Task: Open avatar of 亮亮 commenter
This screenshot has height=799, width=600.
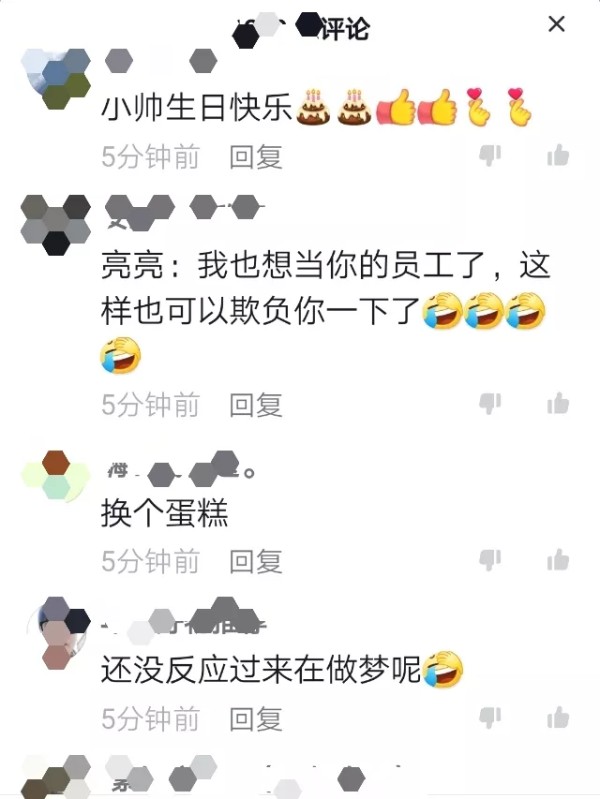Action: coord(56,225)
